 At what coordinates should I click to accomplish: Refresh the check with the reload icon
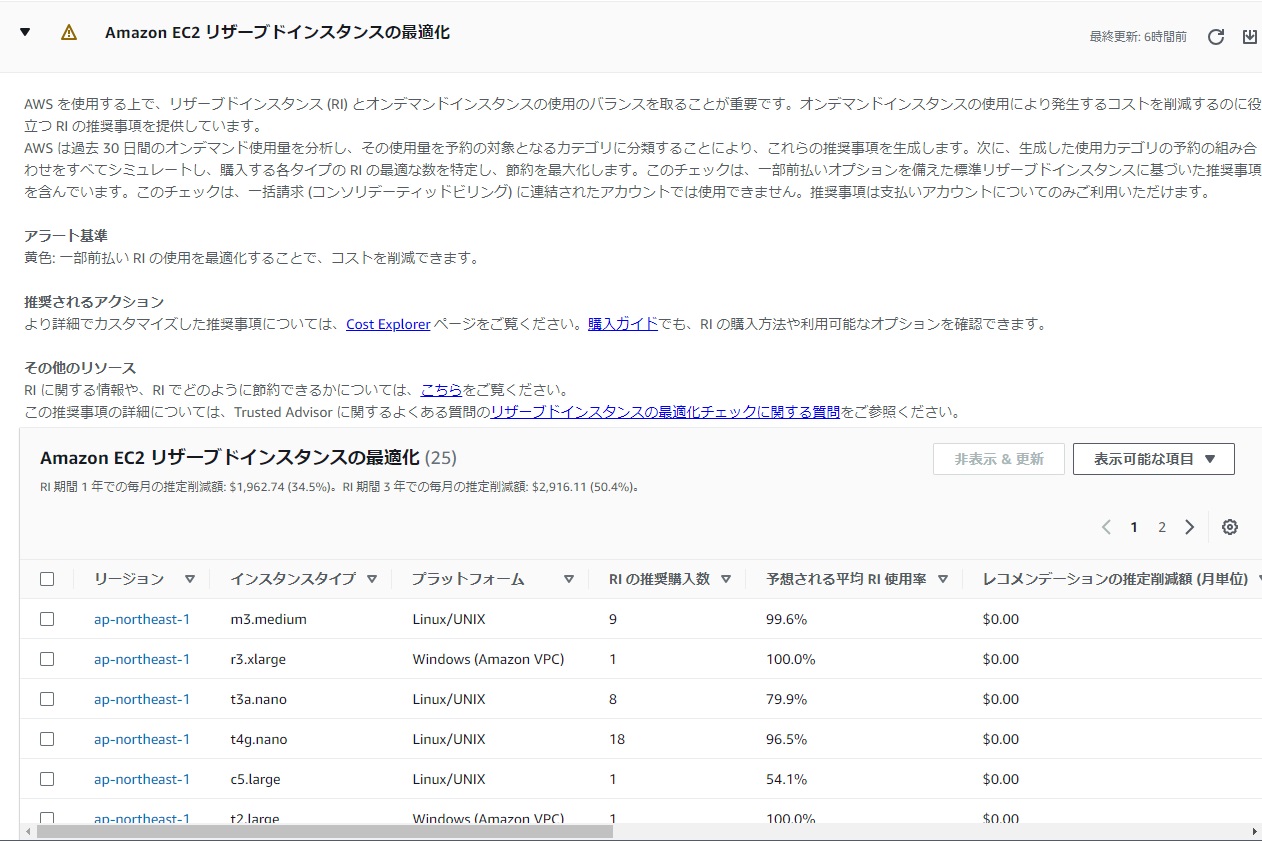pyautogui.click(x=1216, y=37)
